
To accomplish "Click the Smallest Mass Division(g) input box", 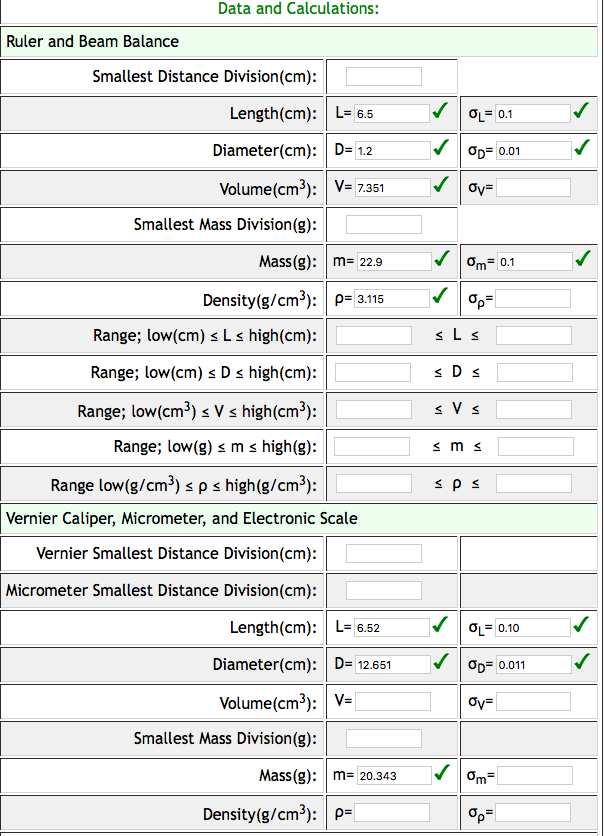I will coord(384,224).
